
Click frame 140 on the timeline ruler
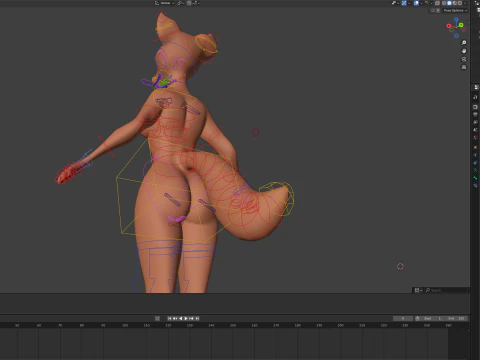point(211,325)
